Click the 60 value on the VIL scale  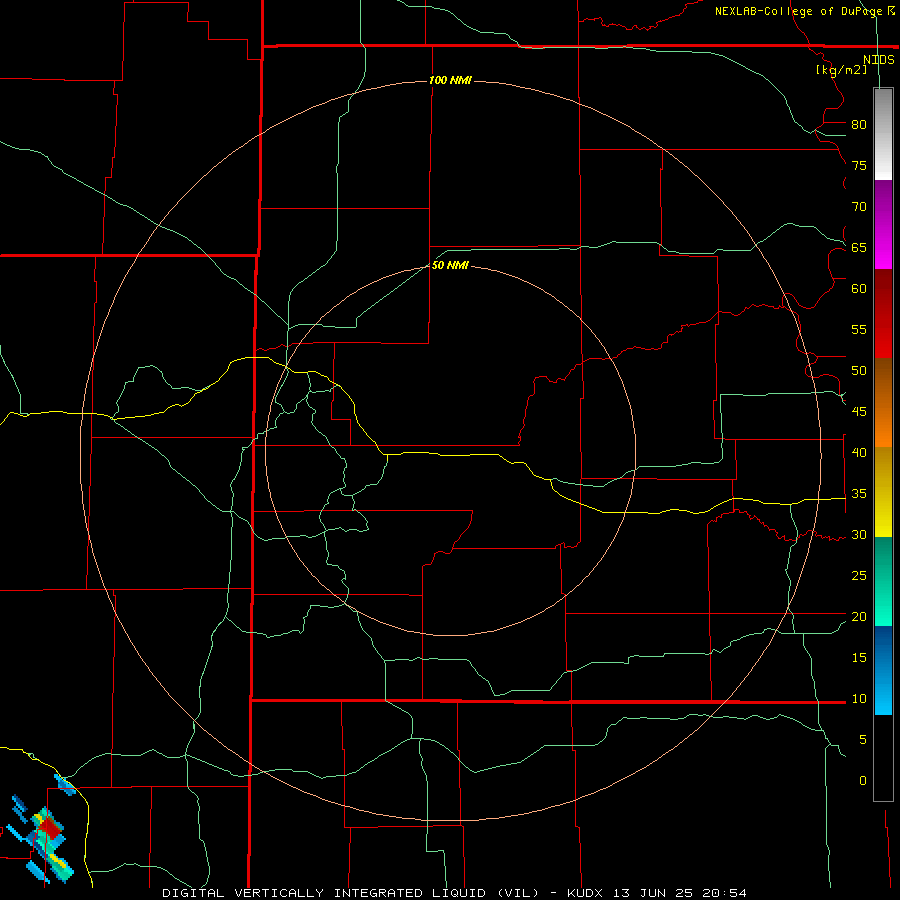coord(859,289)
